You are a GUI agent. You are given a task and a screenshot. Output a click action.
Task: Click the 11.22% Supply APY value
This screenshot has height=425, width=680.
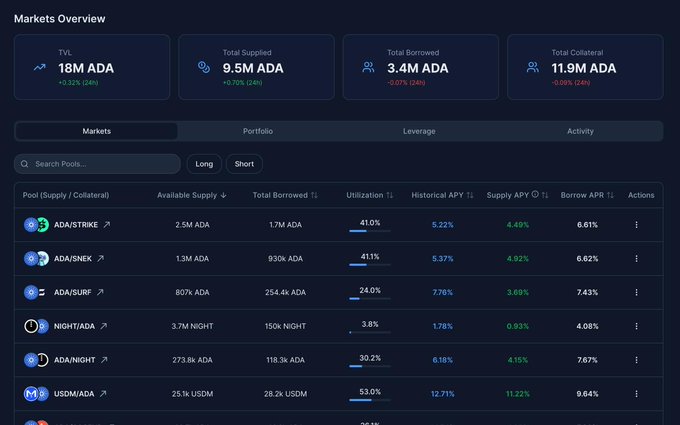pyautogui.click(x=518, y=394)
